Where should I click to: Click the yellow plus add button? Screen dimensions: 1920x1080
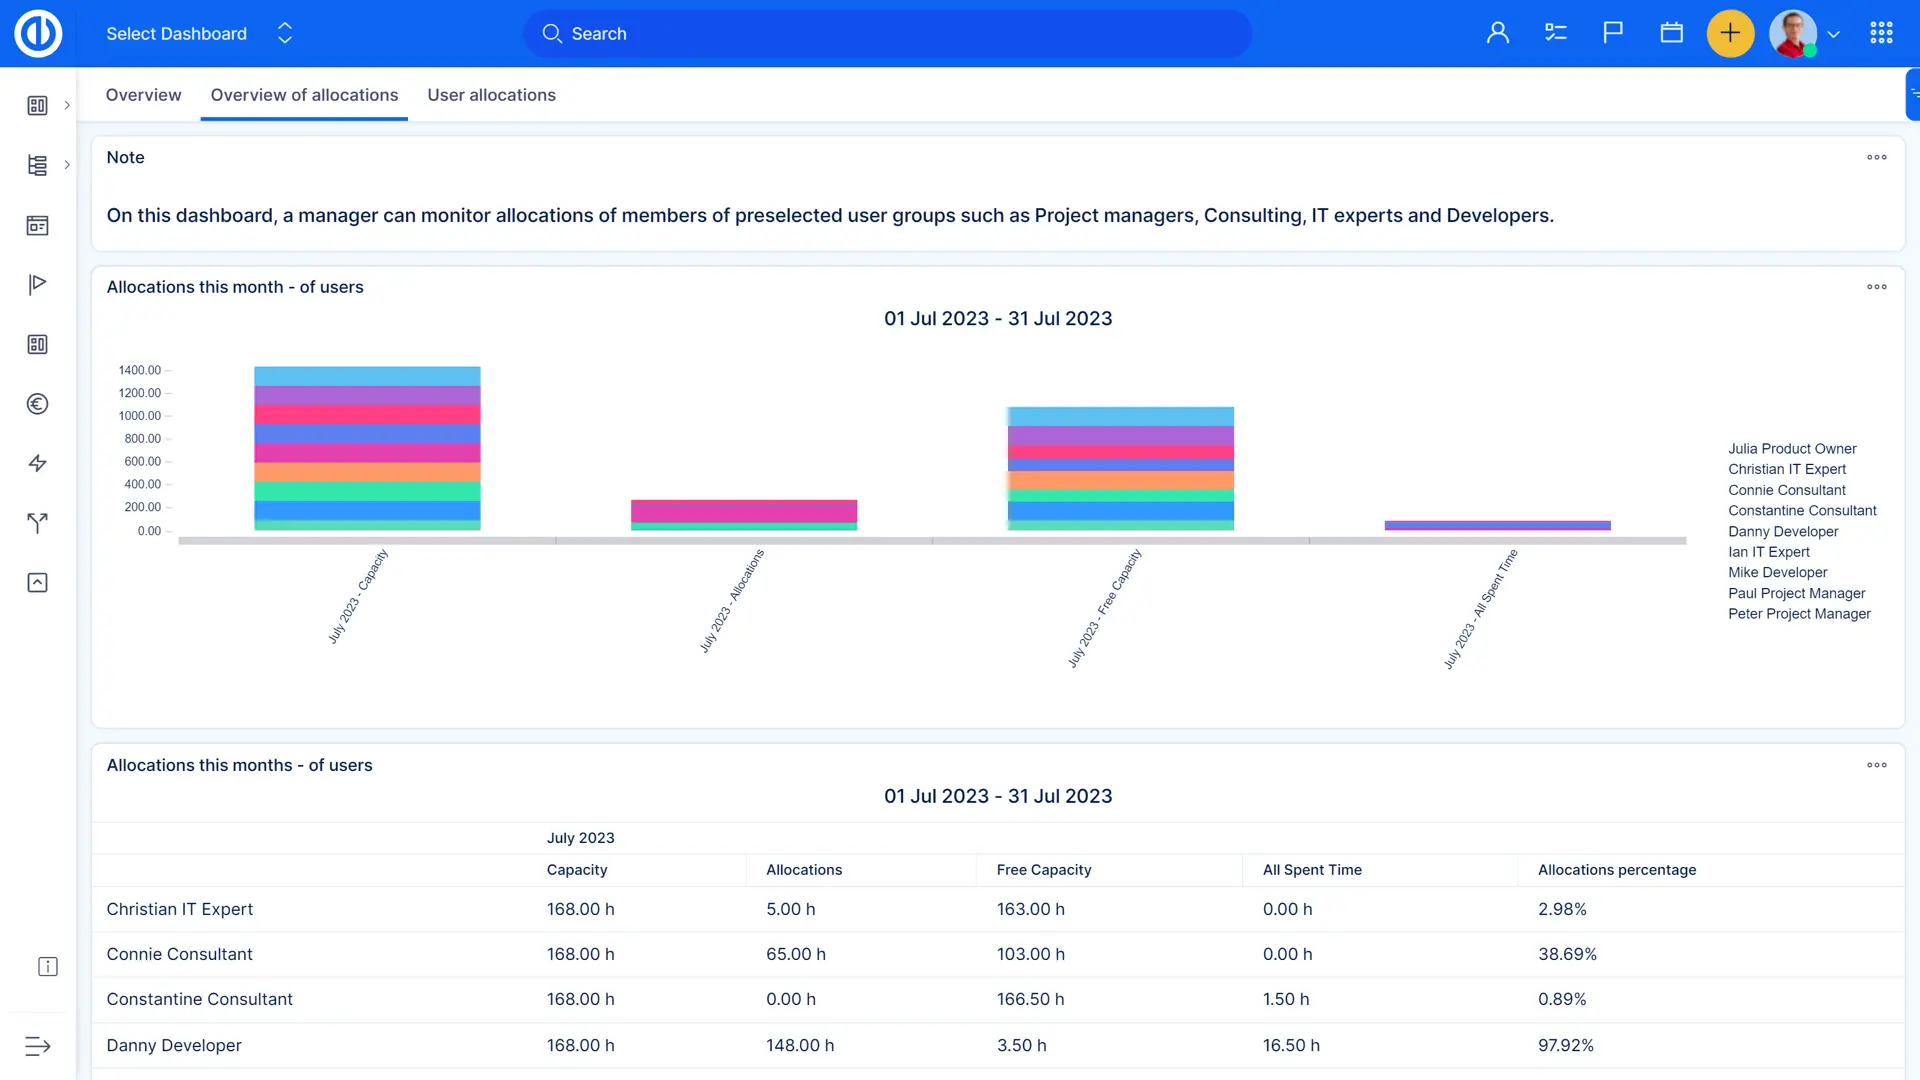[x=1729, y=33]
